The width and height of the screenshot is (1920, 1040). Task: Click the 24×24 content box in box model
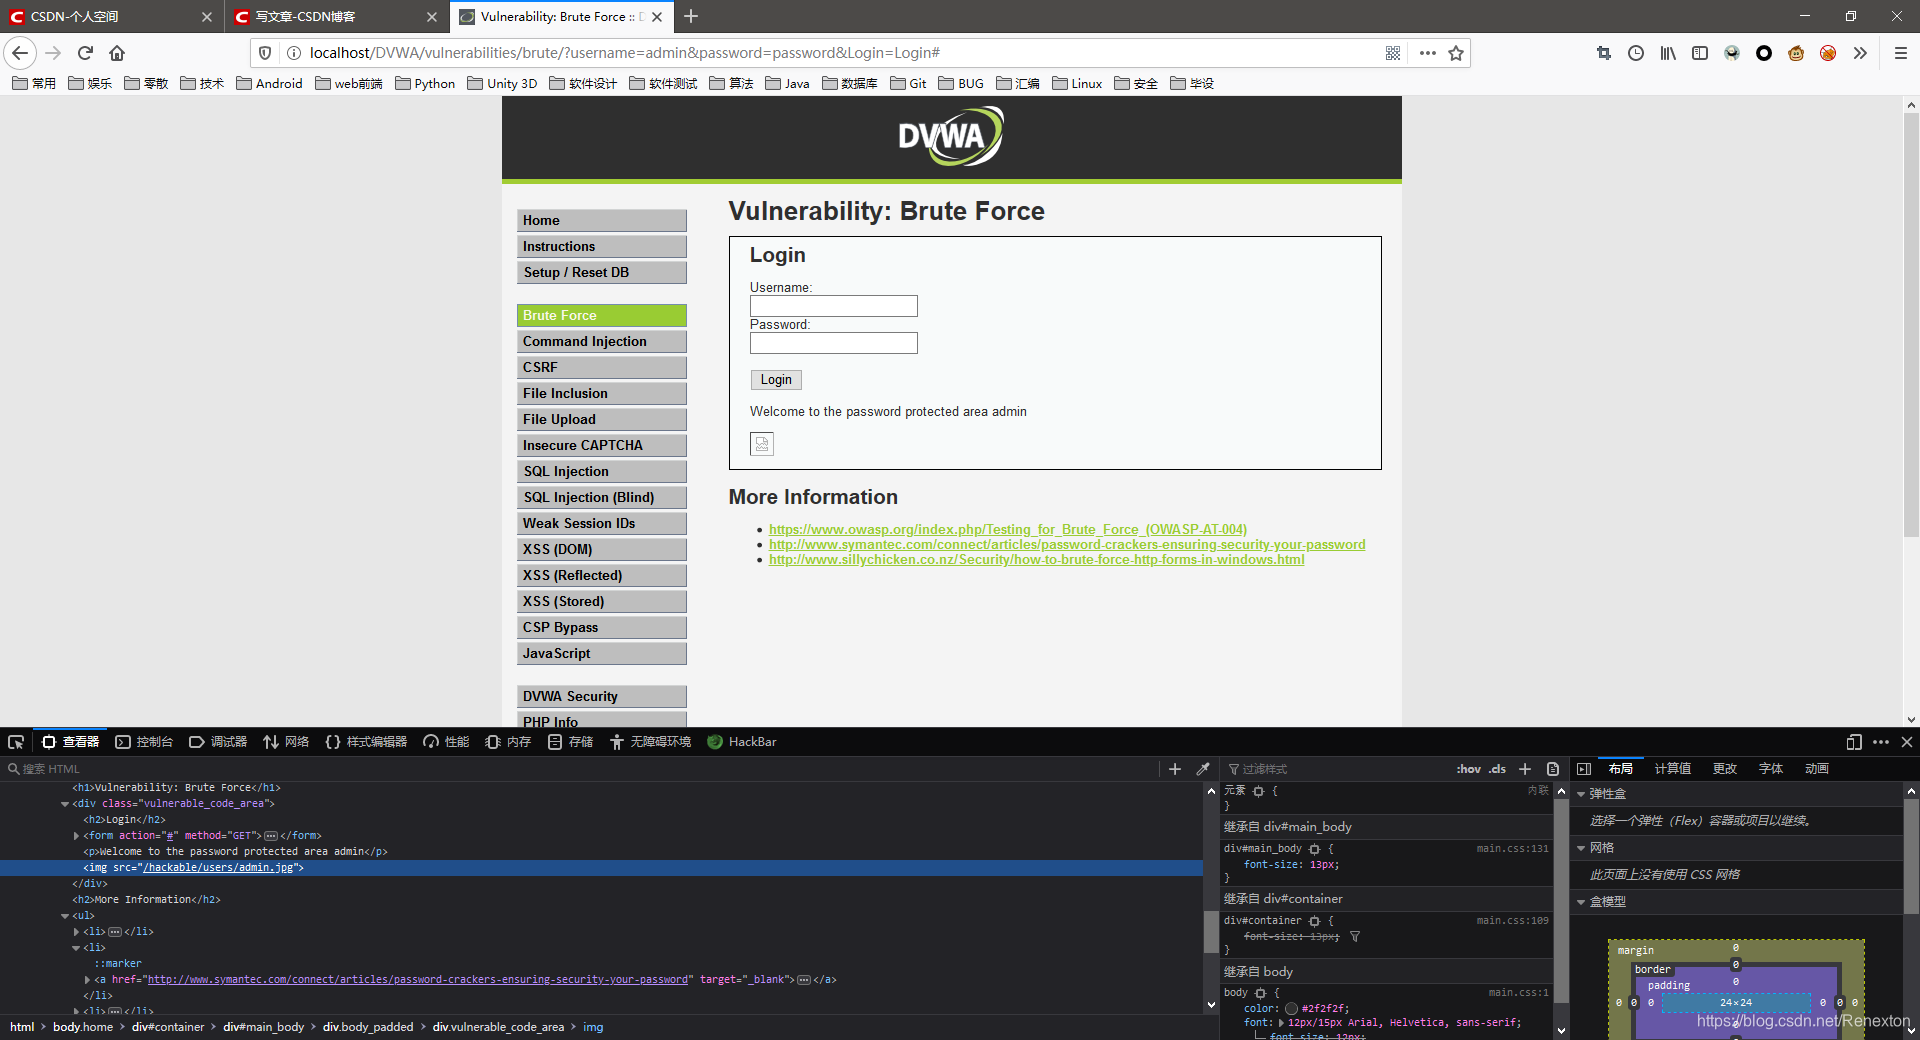click(x=1735, y=1002)
